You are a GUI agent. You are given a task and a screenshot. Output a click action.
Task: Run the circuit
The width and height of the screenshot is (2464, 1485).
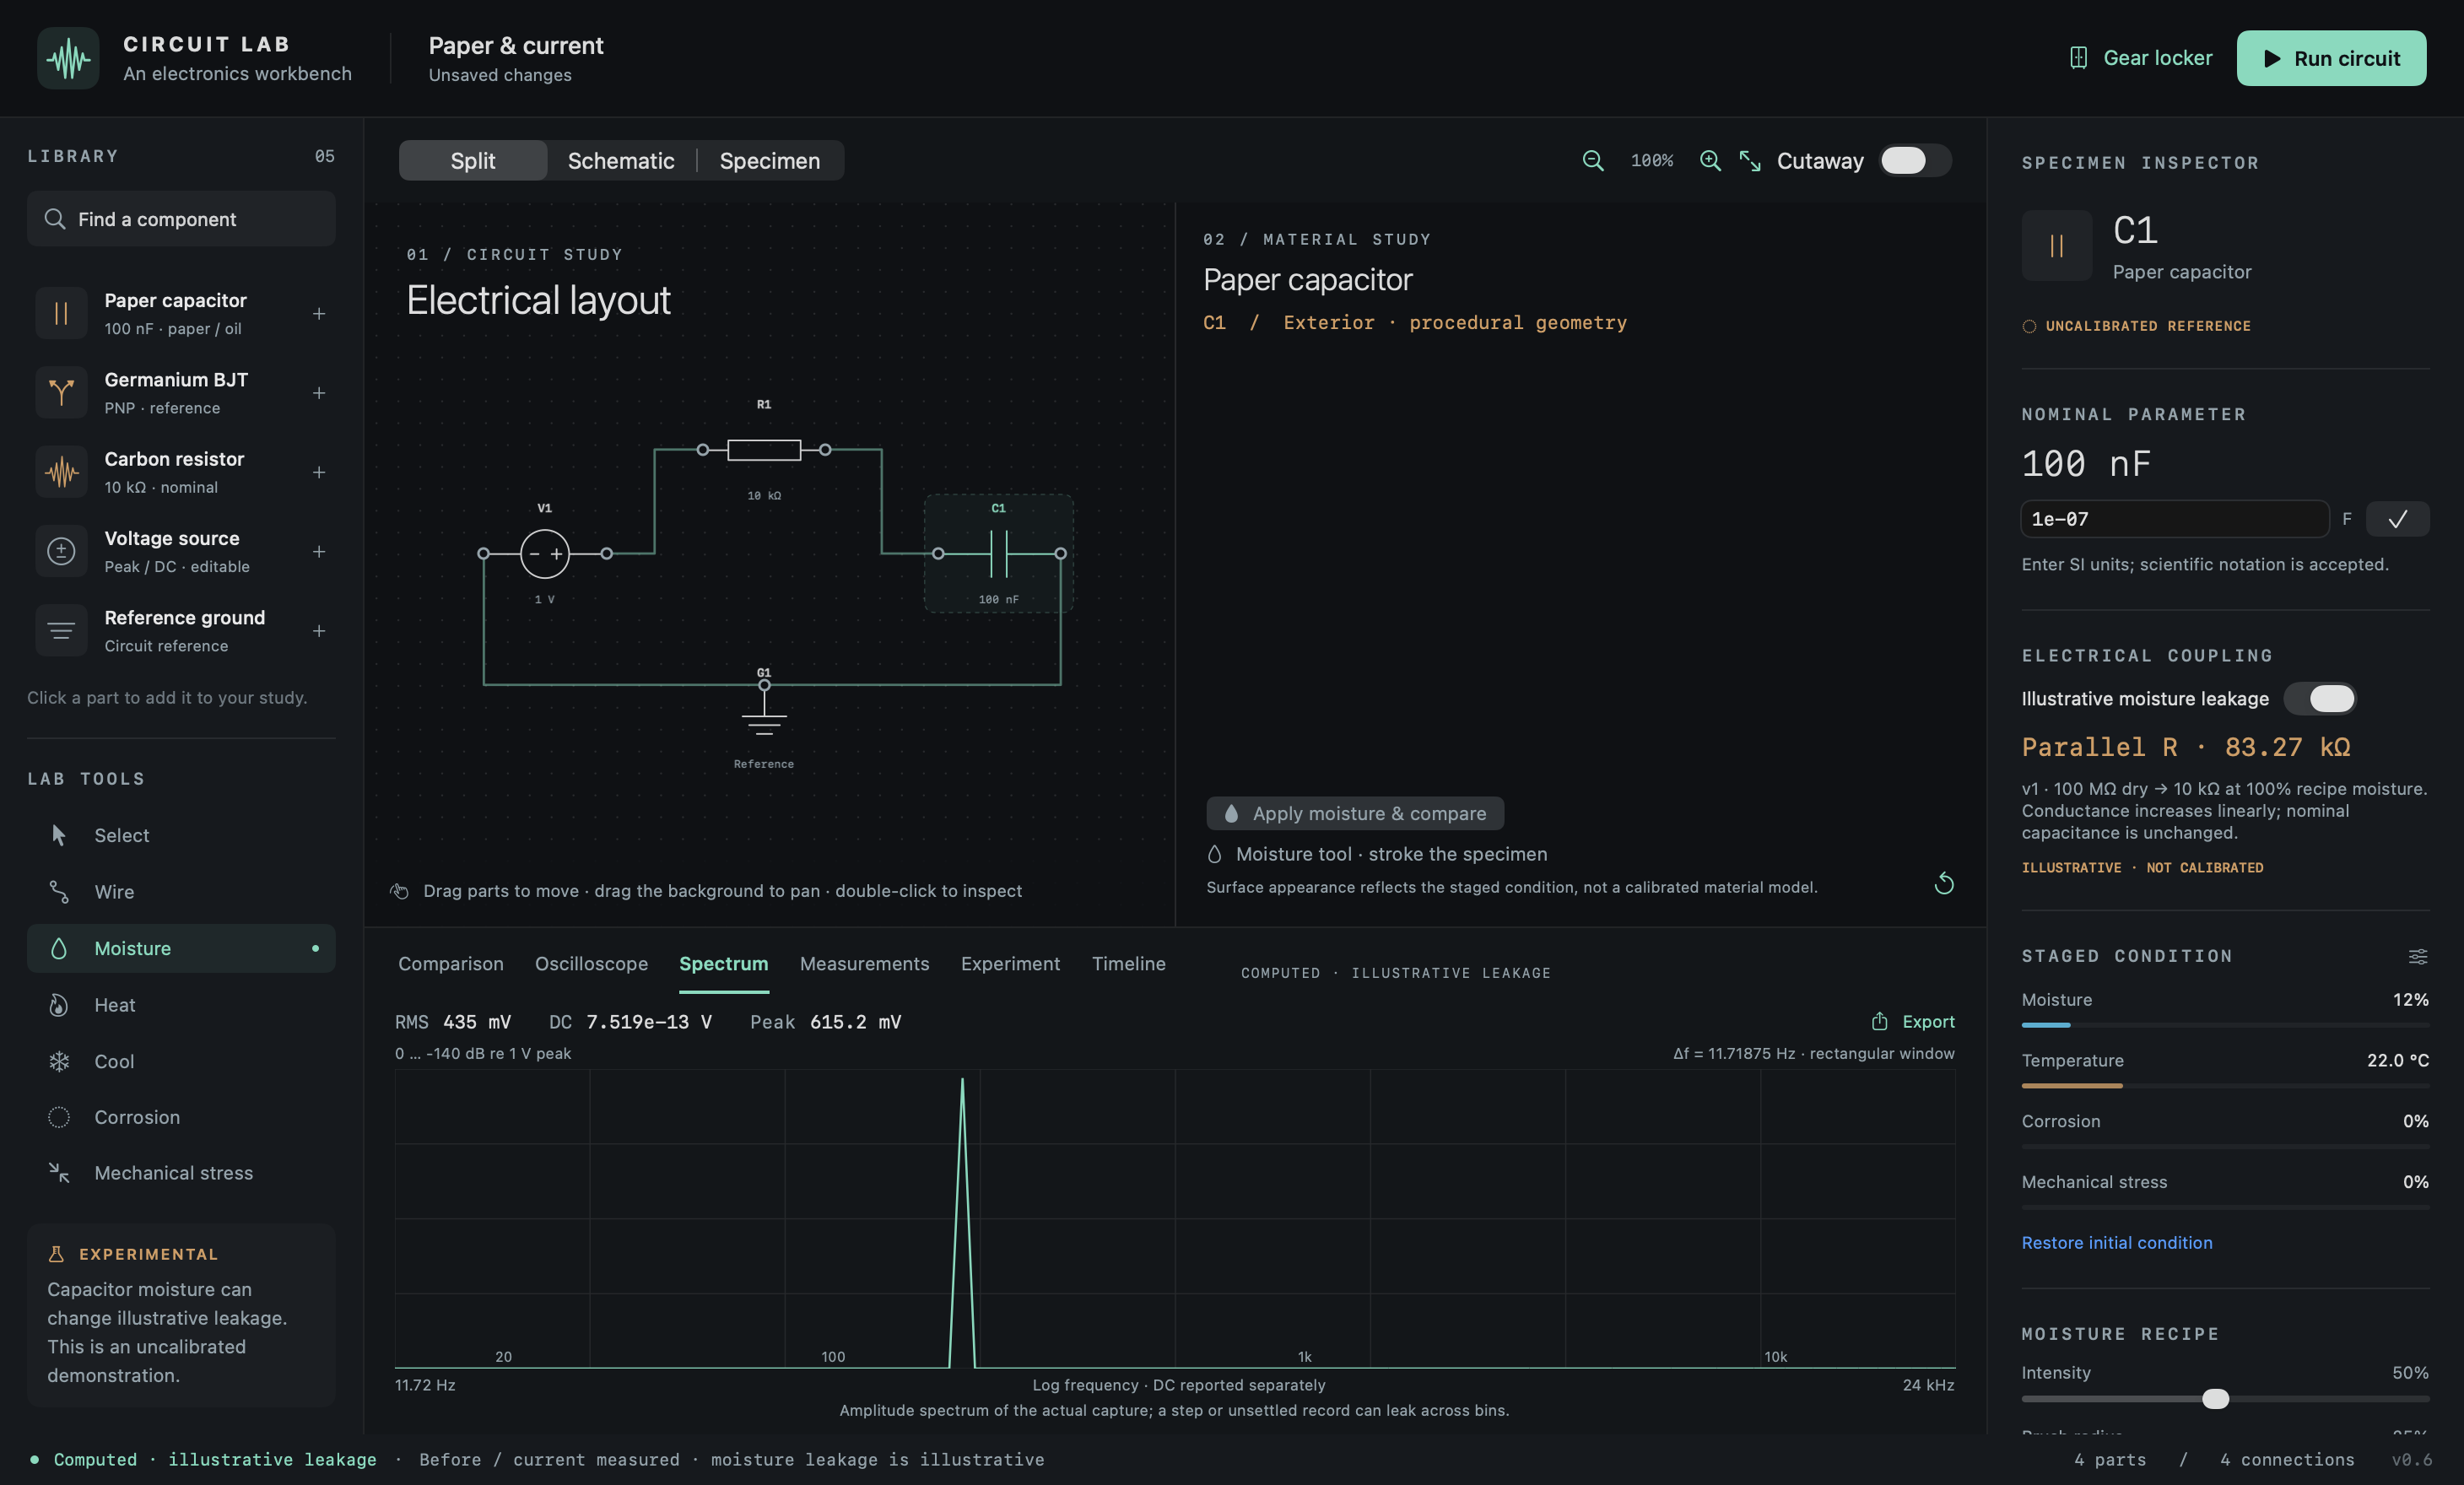point(2331,58)
